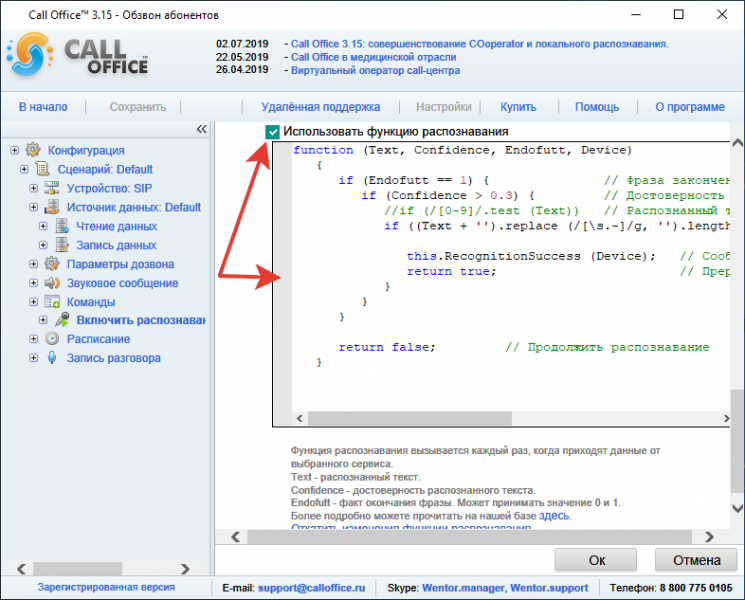Expand the Чтение данных node
The height and width of the screenshot is (600, 745).
43,226
